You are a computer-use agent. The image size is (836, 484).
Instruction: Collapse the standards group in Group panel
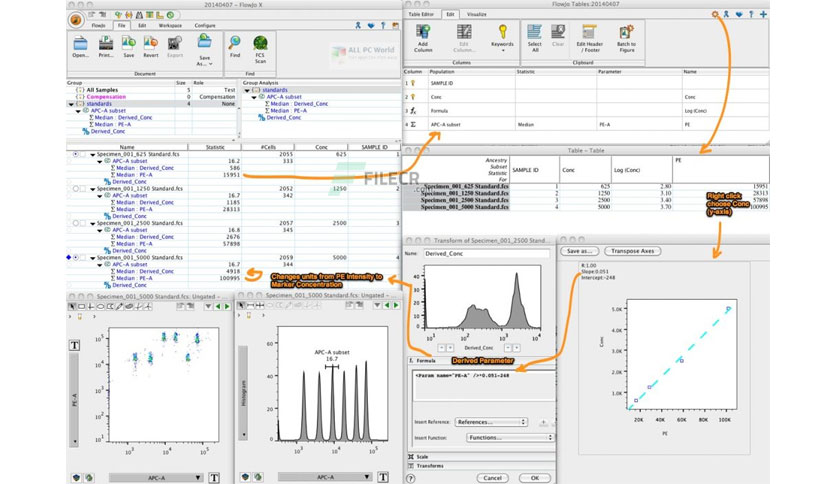[x=71, y=104]
